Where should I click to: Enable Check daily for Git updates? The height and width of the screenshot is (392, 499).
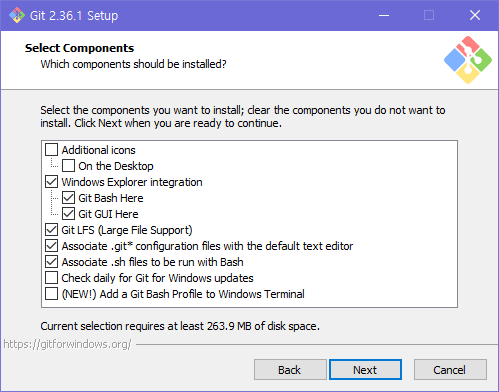51,278
